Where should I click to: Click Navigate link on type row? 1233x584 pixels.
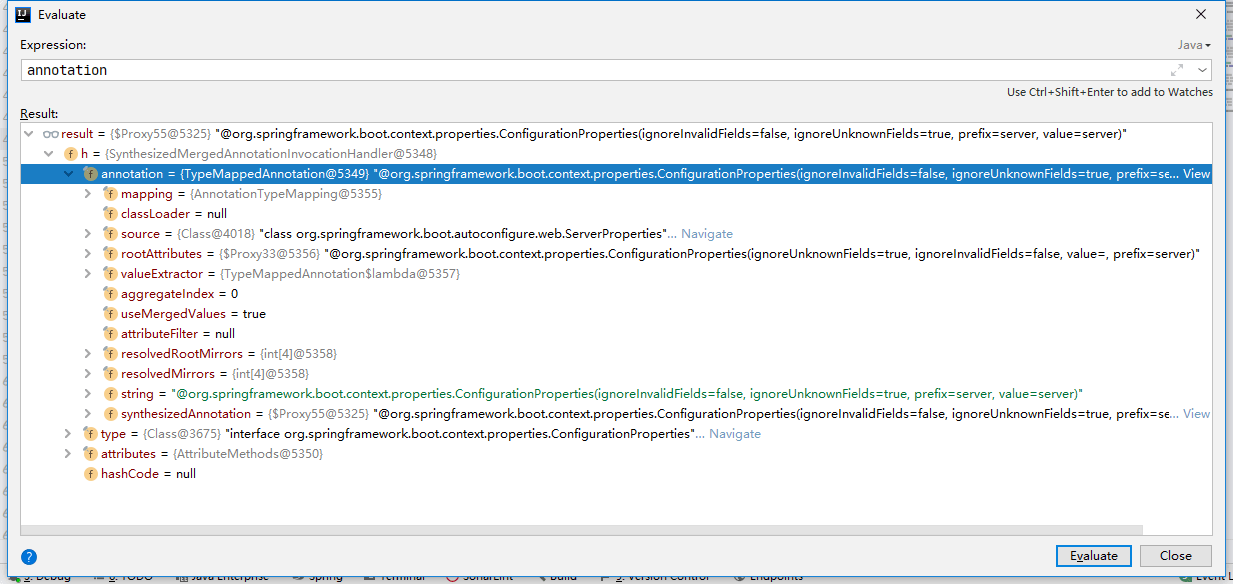(x=735, y=434)
